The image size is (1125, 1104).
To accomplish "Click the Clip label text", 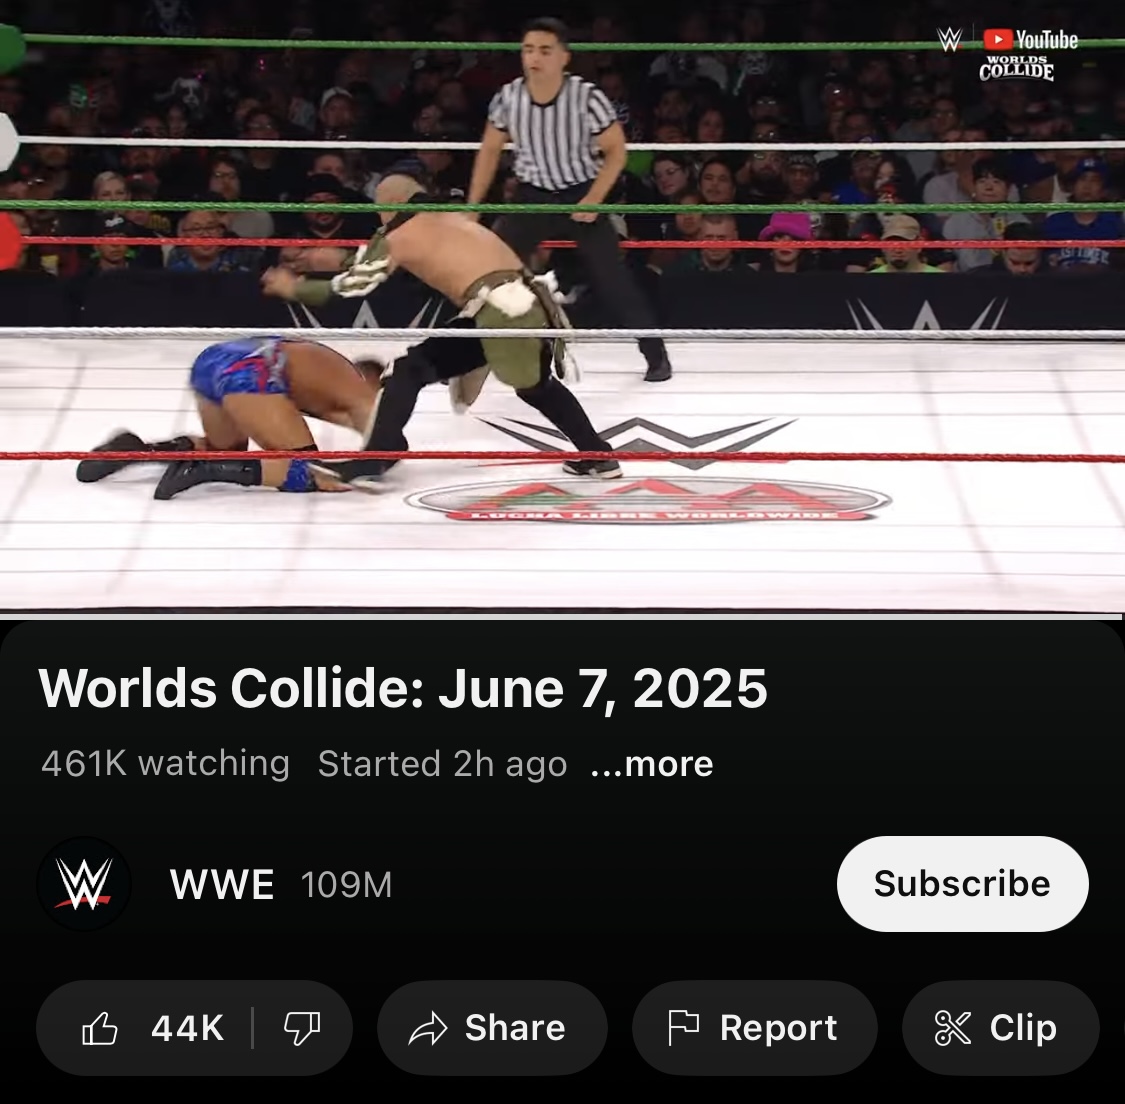I will click(1023, 1028).
